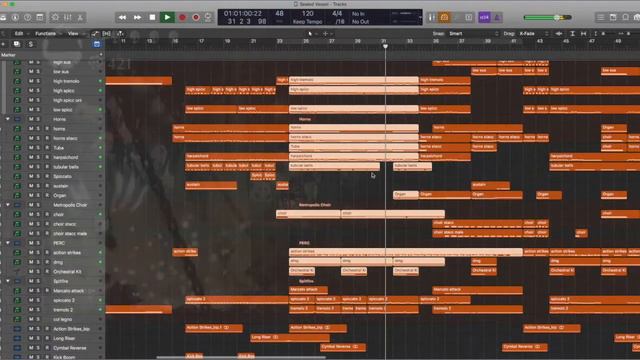Screen dimensions: 640x360
Task: Select the Metropolis Choir track name
Action: [x=70, y=205]
